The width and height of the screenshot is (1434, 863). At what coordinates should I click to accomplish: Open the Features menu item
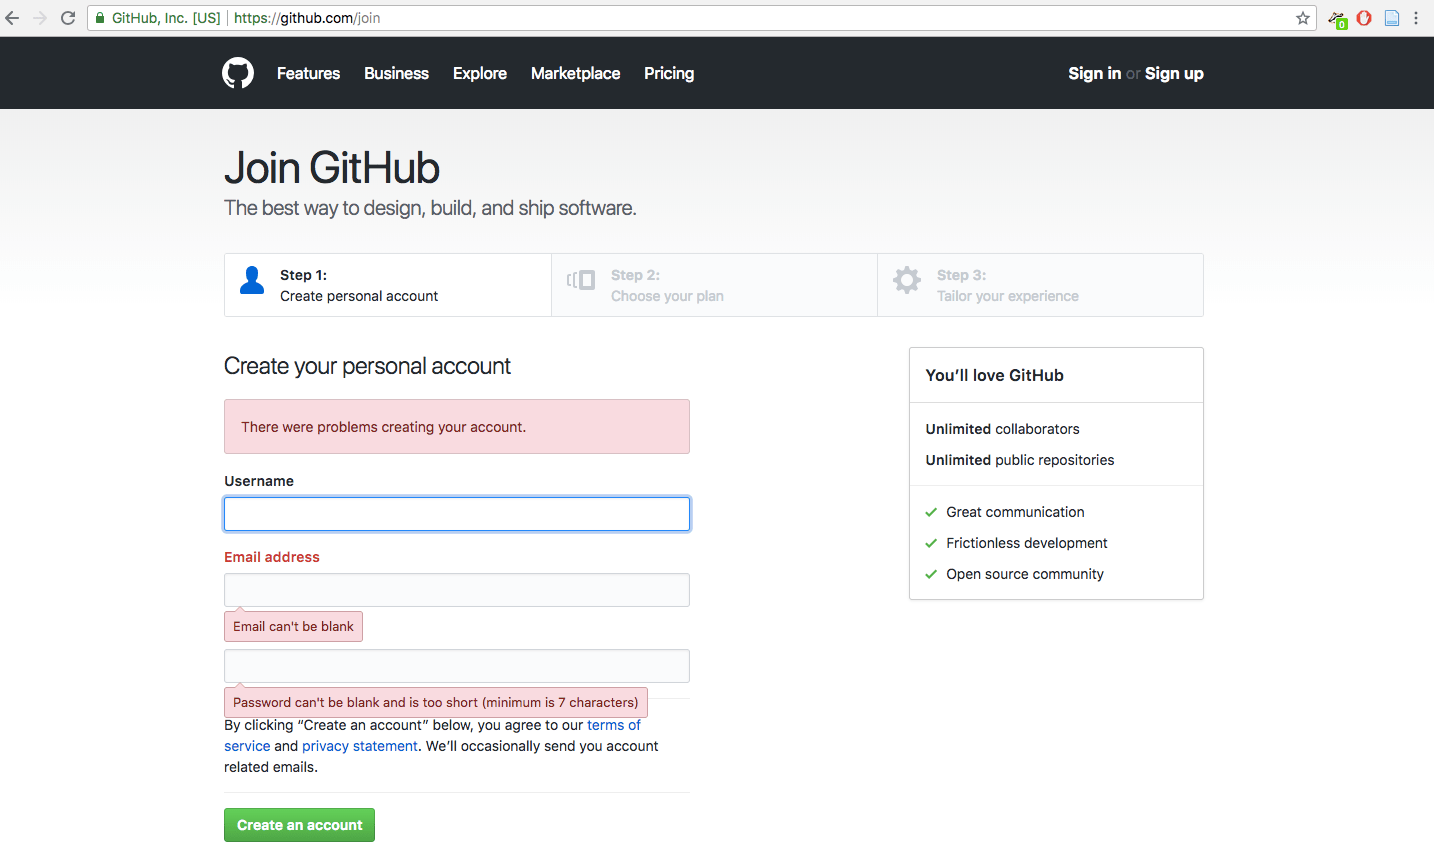click(308, 73)
